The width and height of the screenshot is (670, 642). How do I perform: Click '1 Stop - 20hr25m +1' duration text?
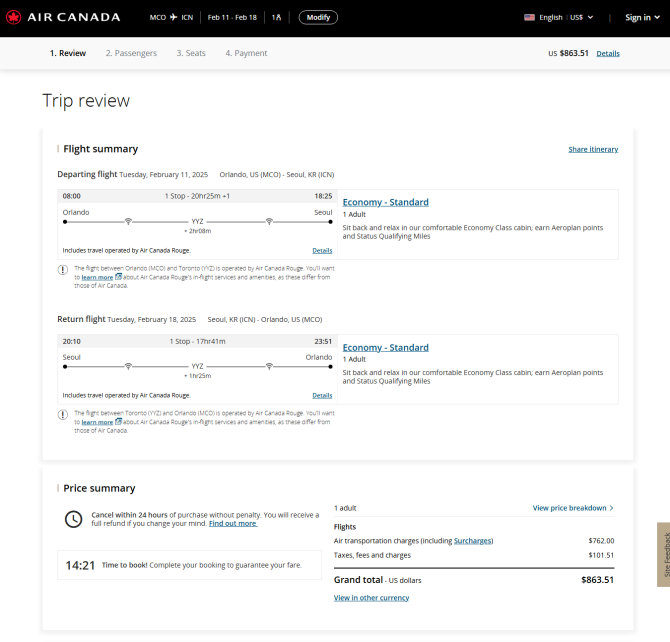tap(197, 196)
